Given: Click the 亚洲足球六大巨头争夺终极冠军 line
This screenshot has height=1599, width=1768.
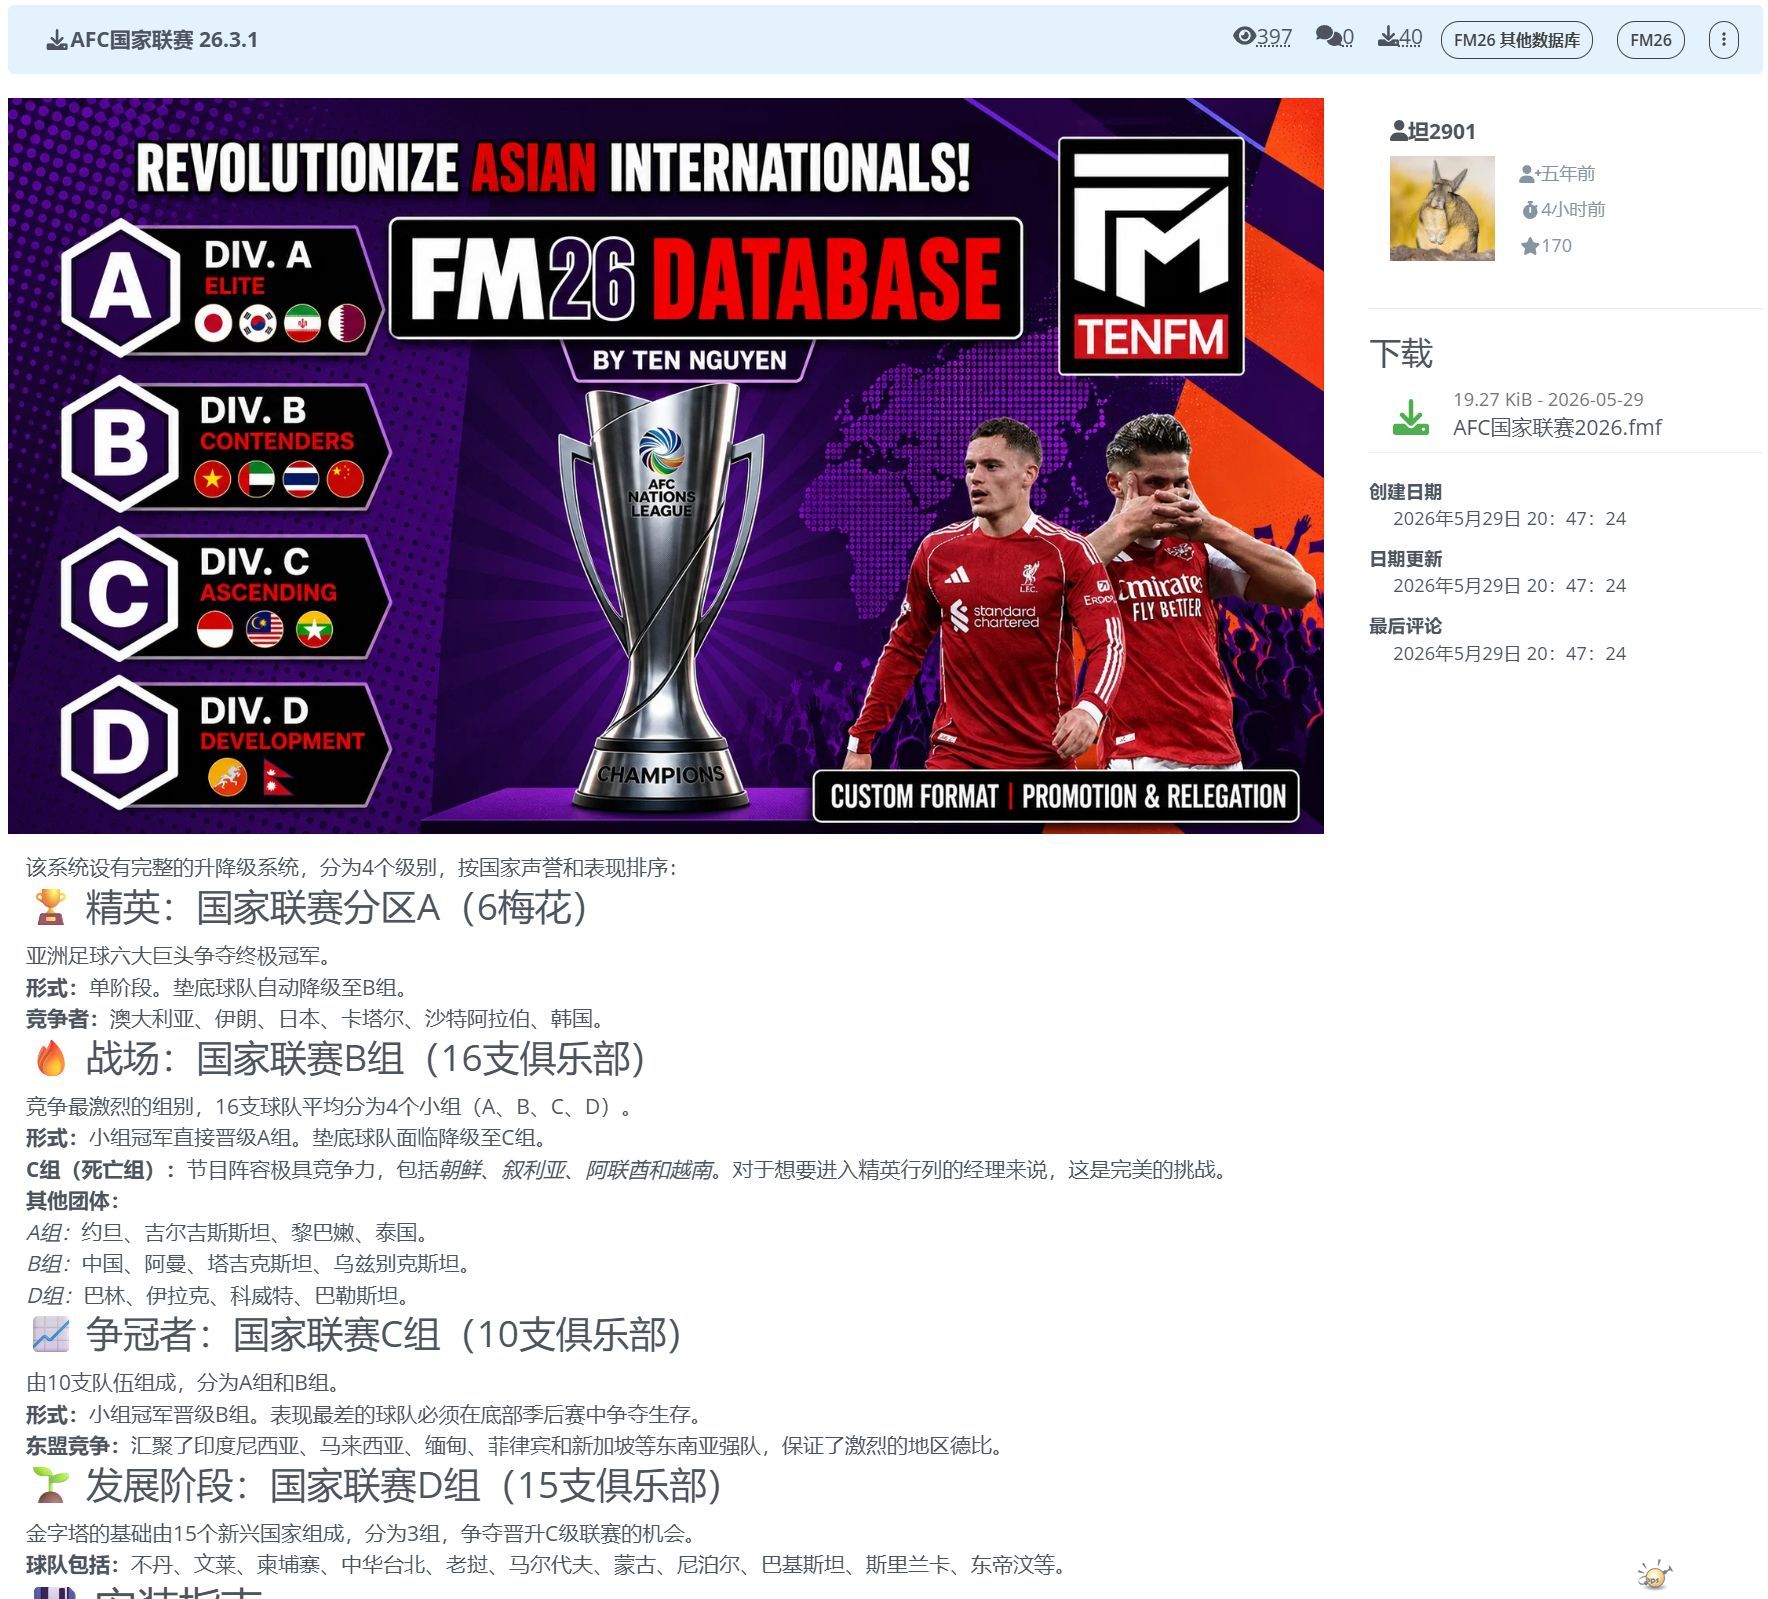Looking at the screenshot, I should (179, 955).
